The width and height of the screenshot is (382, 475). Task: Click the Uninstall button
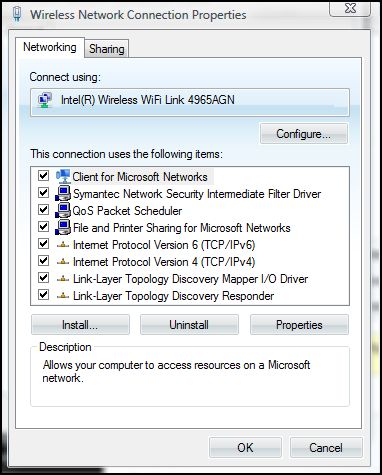[x=189, y=325]
